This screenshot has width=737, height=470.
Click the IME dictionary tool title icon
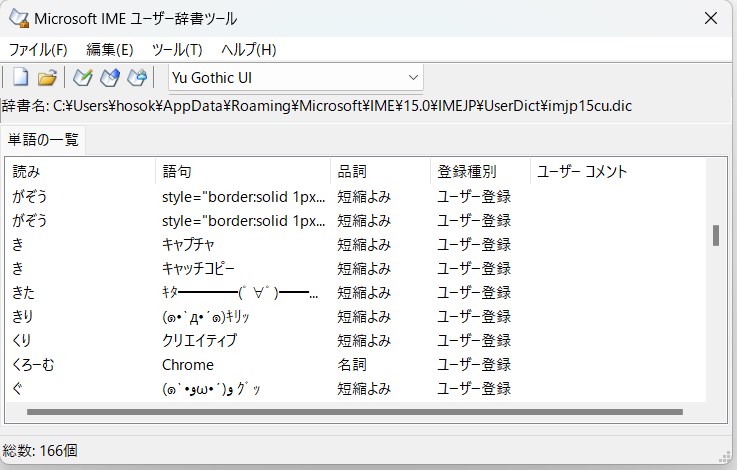coord(18,18)
